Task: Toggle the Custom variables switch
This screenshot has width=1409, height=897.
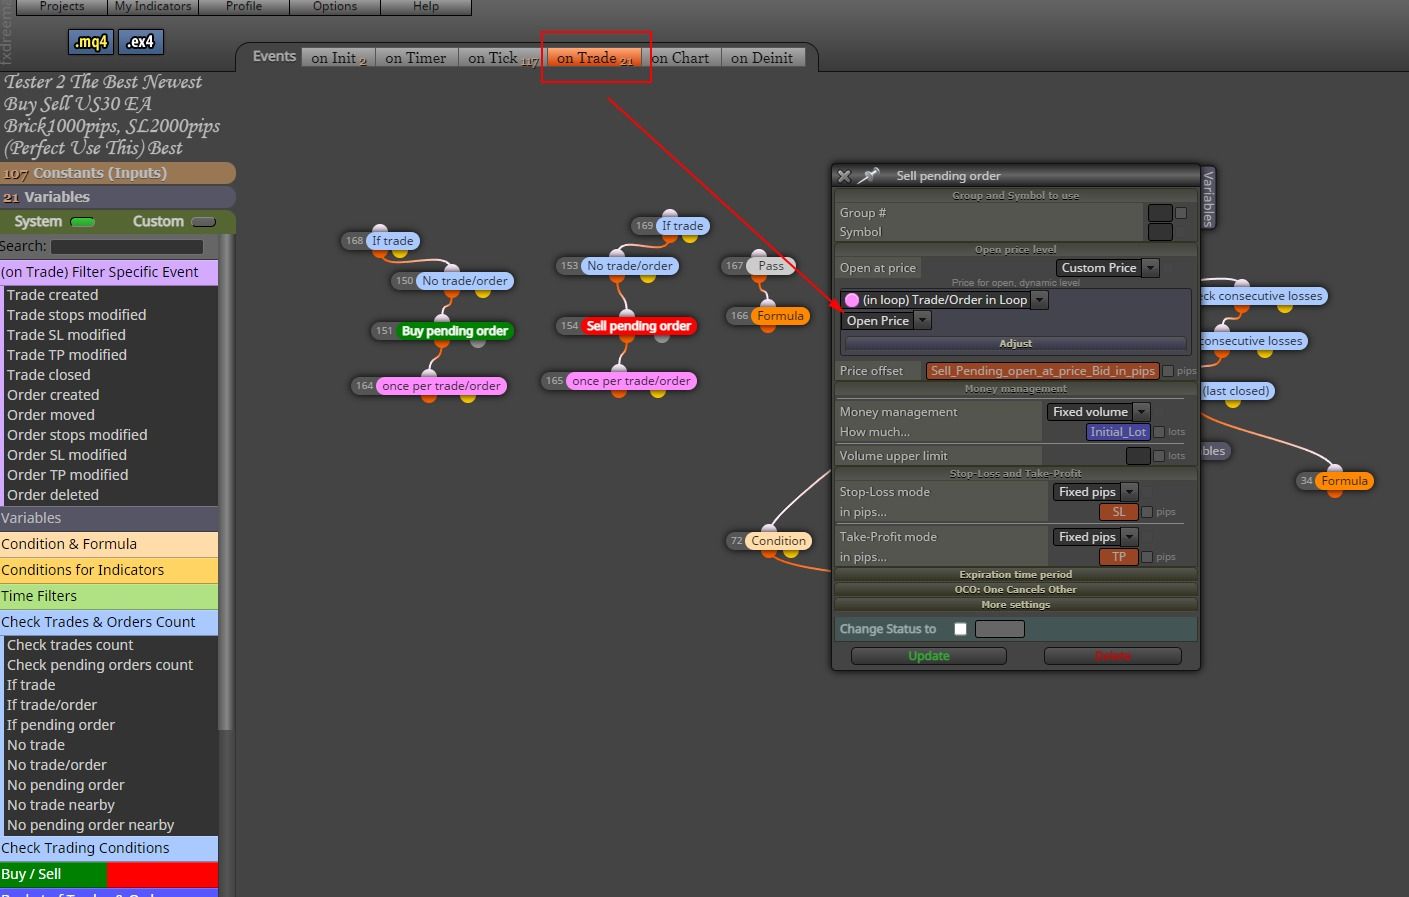Action: [x=203, y=222]
